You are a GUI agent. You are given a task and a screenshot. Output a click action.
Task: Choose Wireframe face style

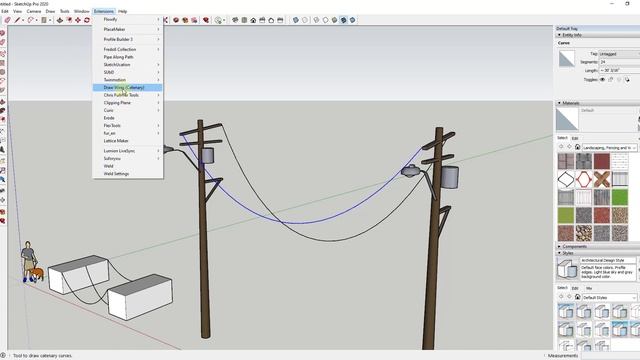coord(316,20)
